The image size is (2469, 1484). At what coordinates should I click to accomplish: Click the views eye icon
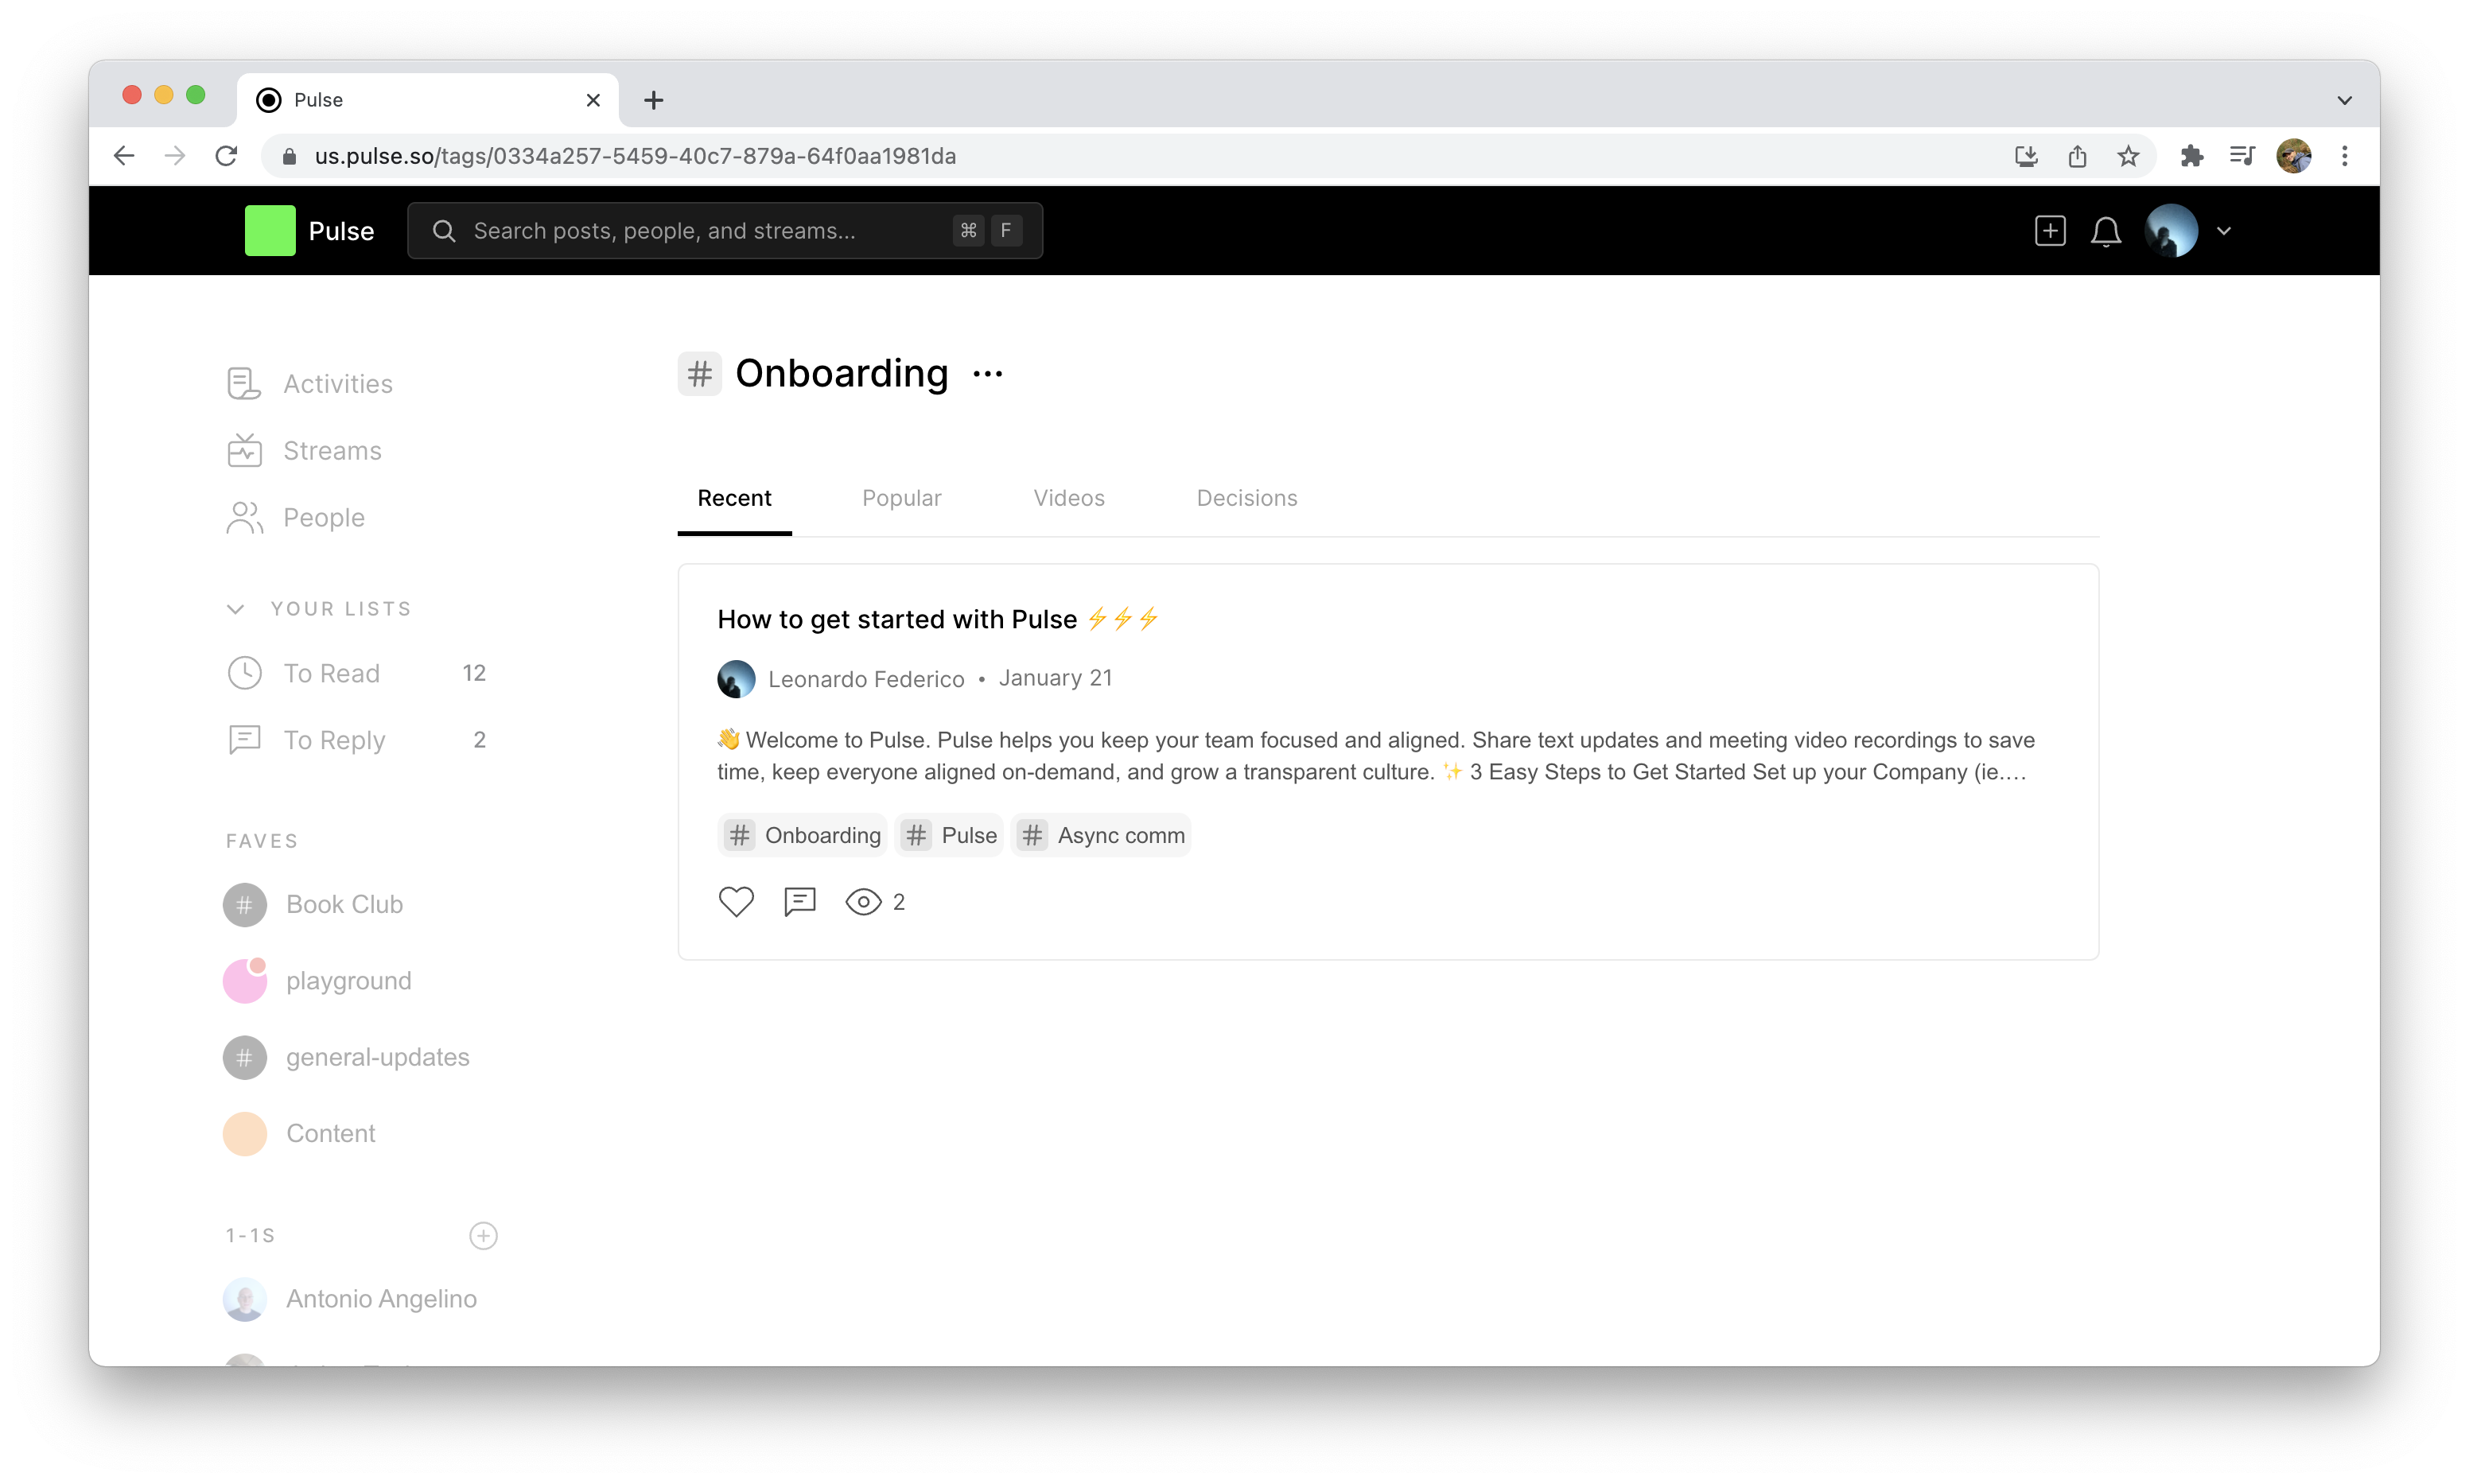click(x=863, y=902)
